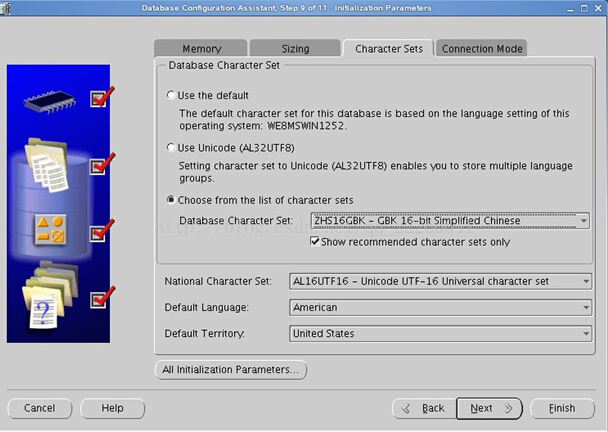Click the orange shapes icon on cylinder
The width and height of the screenshot is (608, 432).
coord(51,230)
